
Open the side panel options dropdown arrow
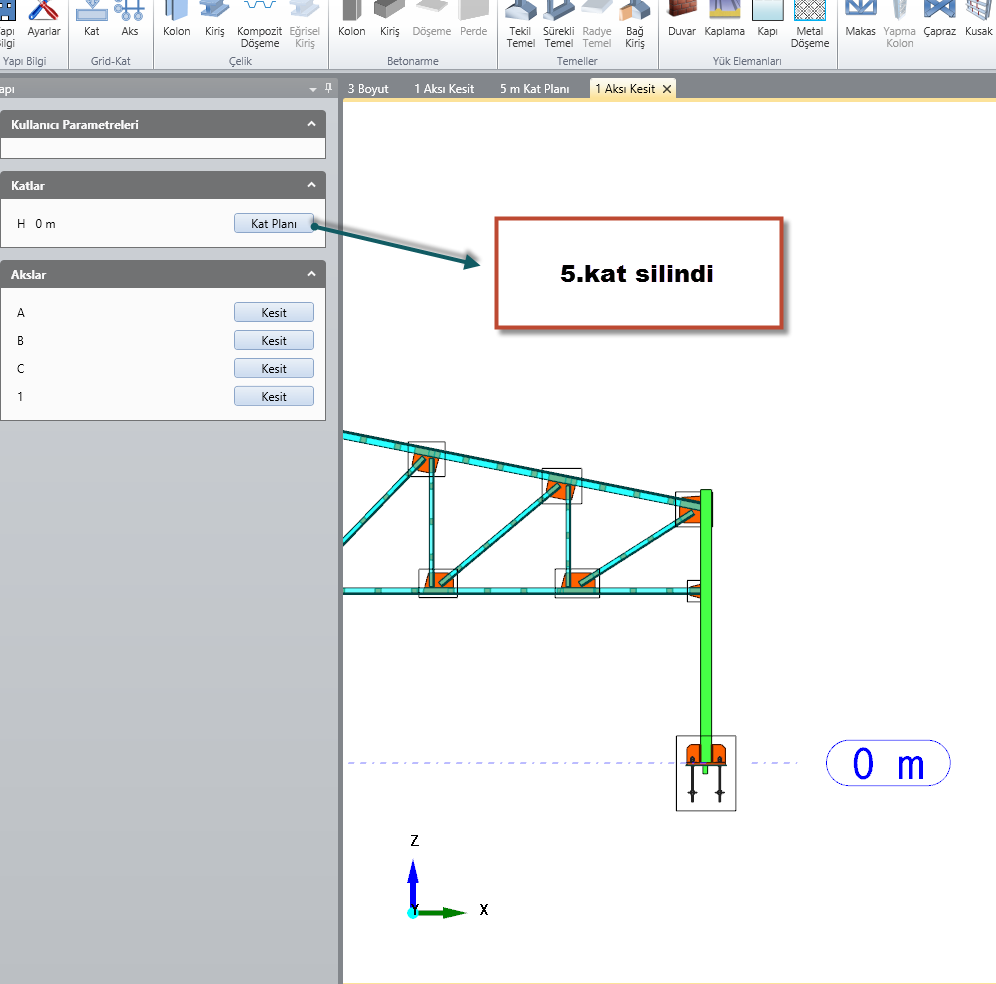click(x=313, y=89)
